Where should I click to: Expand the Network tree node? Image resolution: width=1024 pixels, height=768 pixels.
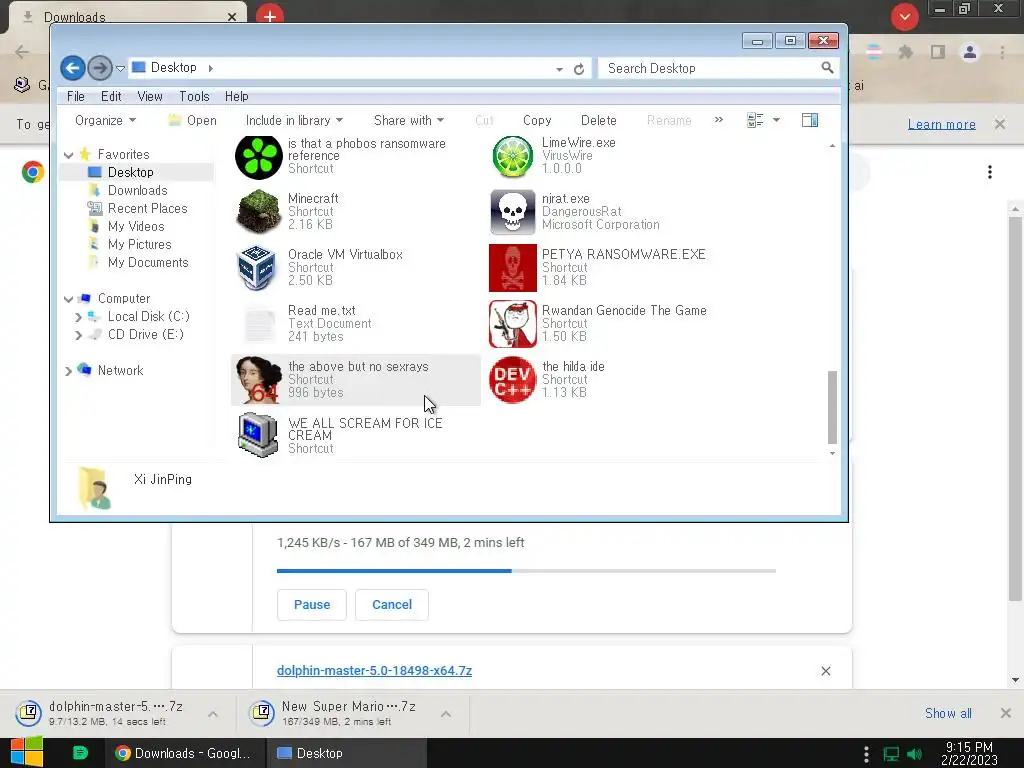69,371
